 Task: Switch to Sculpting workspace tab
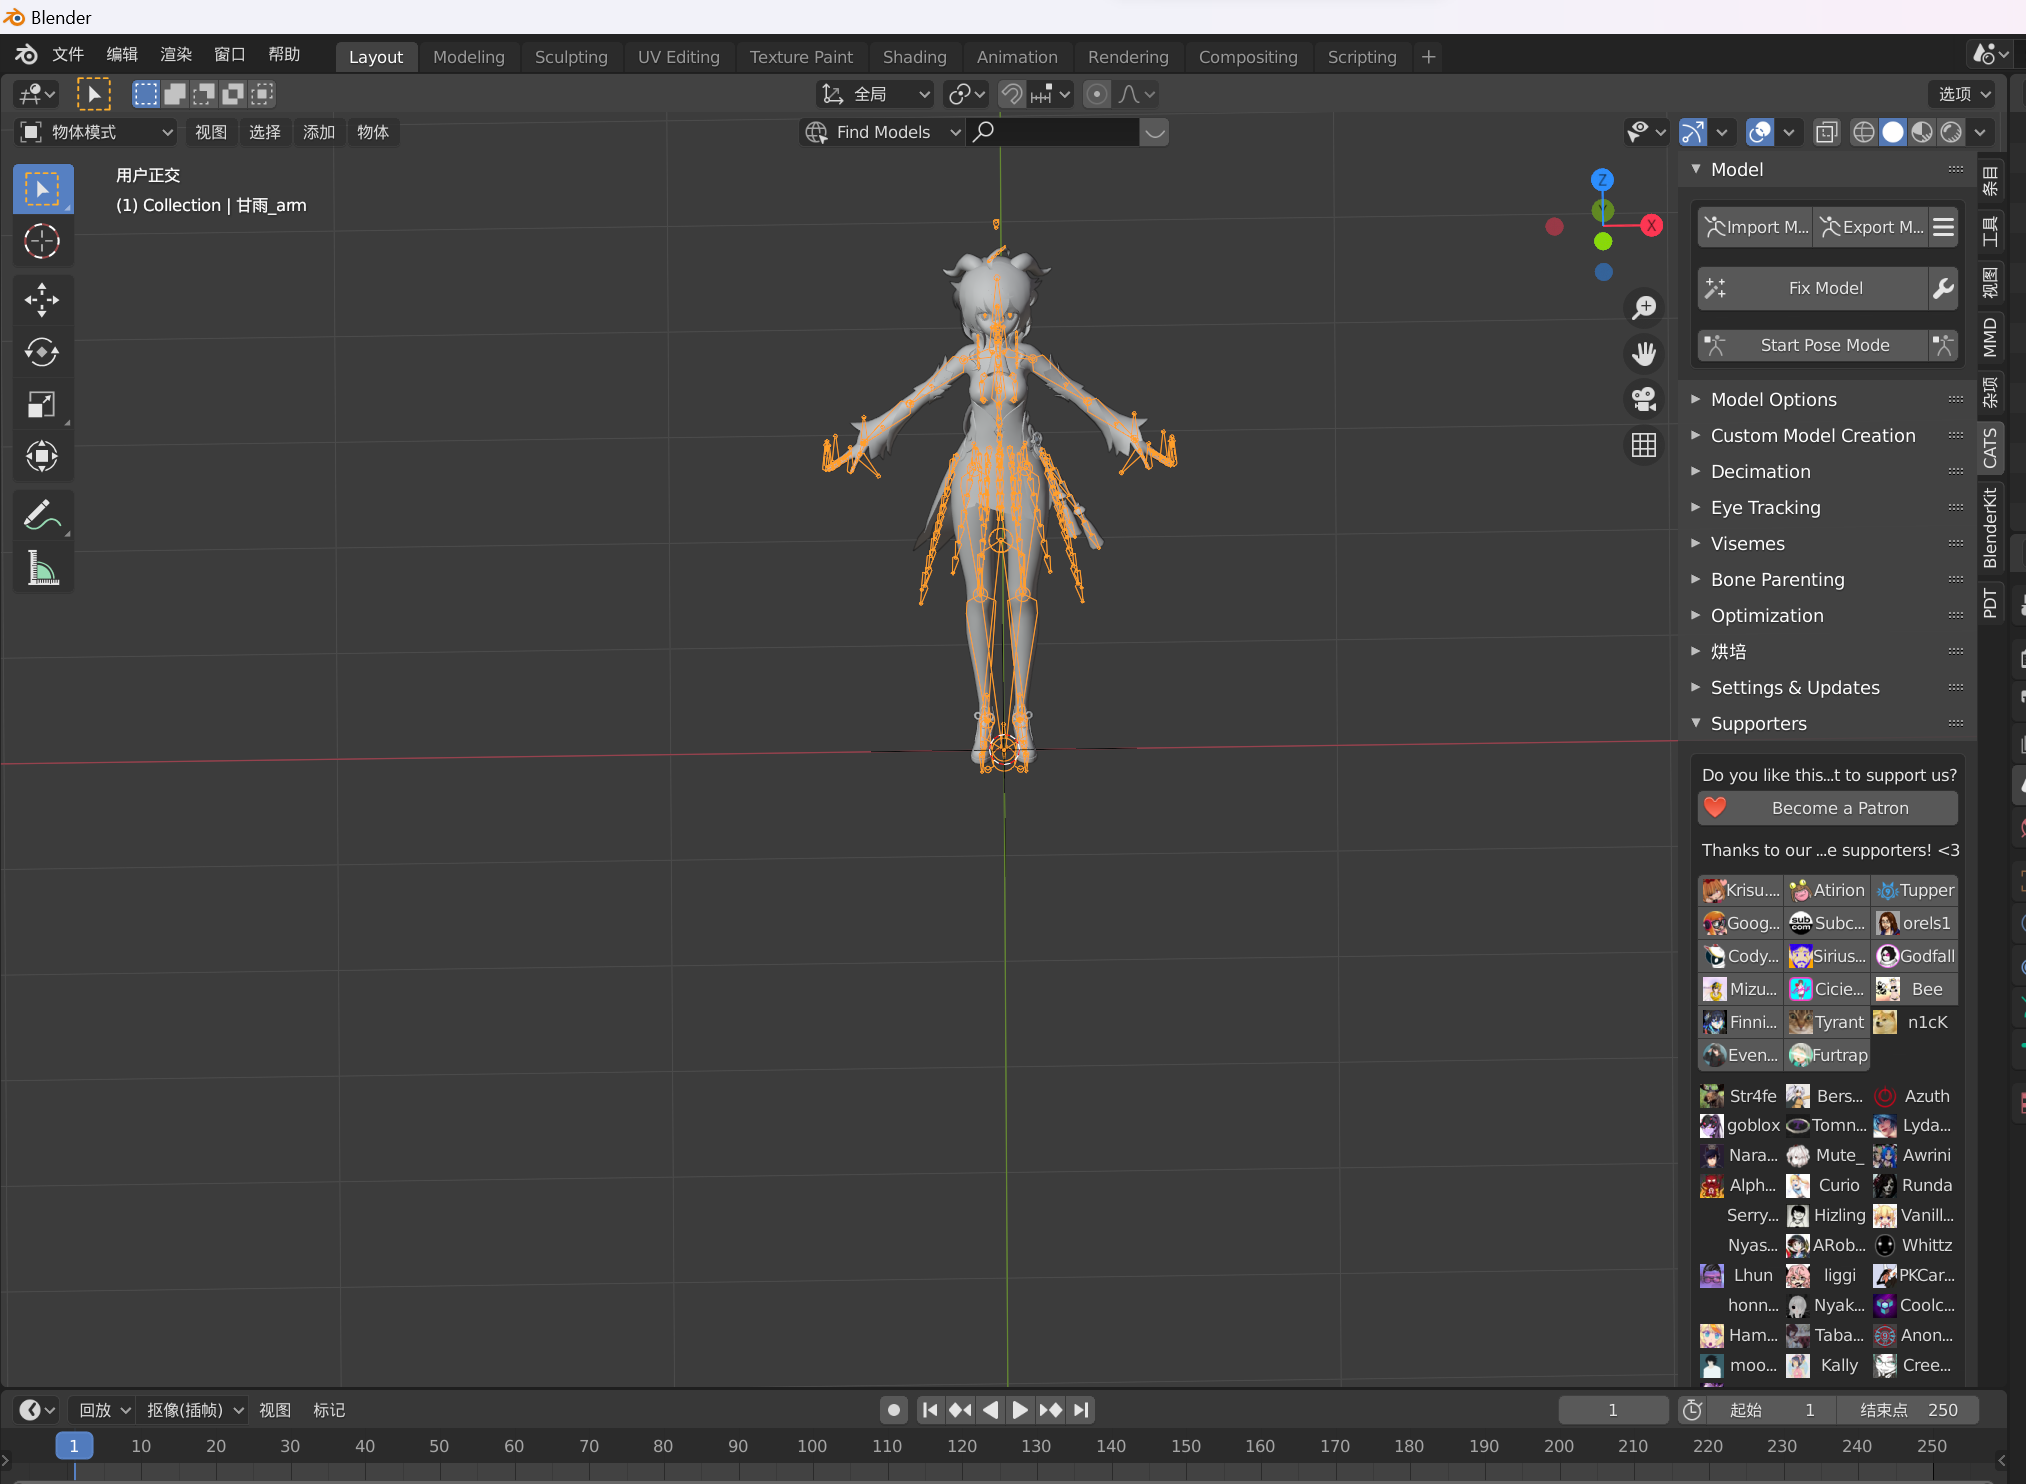(569, 57)
